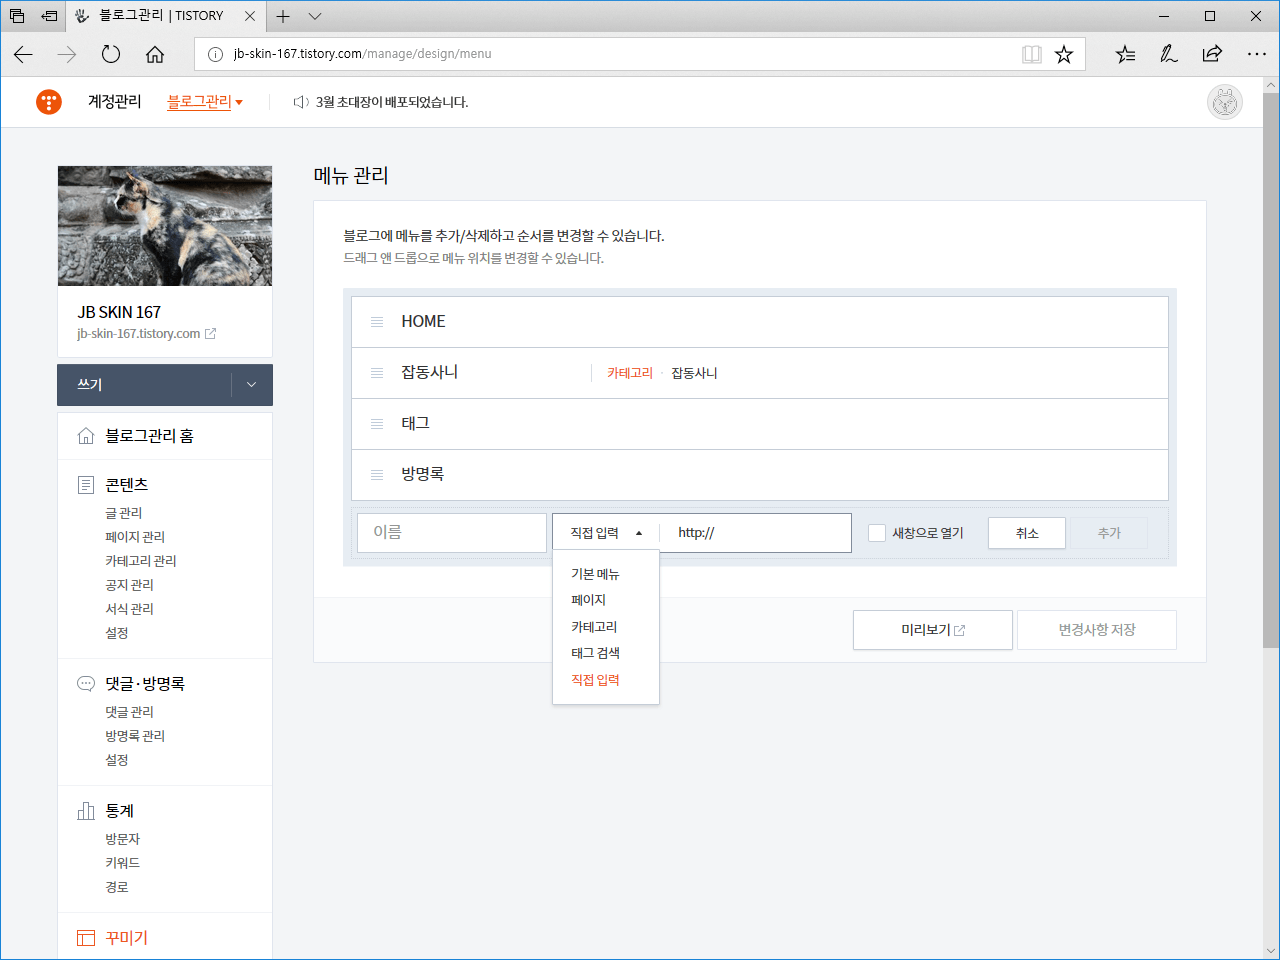The image size is (1280, 960).
Task: Click the 변경사항 저장 button
Action: (x=1097, y=630)
